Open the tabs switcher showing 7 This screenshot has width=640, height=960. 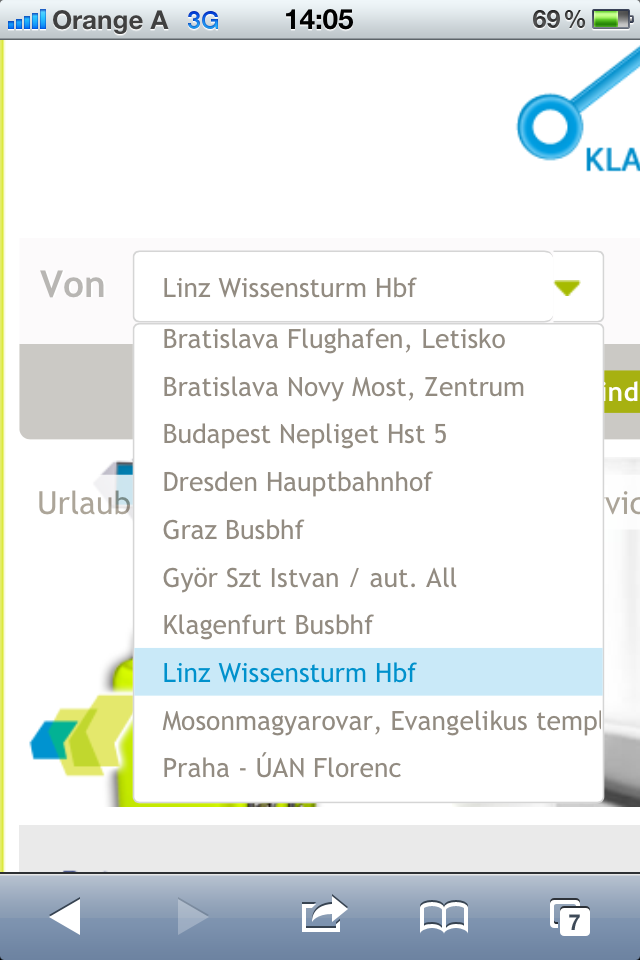pyautogui.click(x=570, y=917)
